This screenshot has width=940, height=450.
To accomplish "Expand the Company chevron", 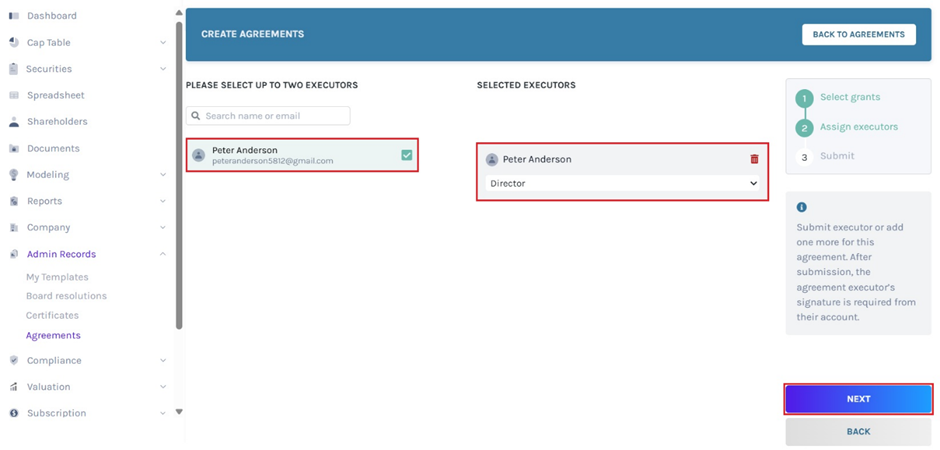I will (x=163, y=228).
